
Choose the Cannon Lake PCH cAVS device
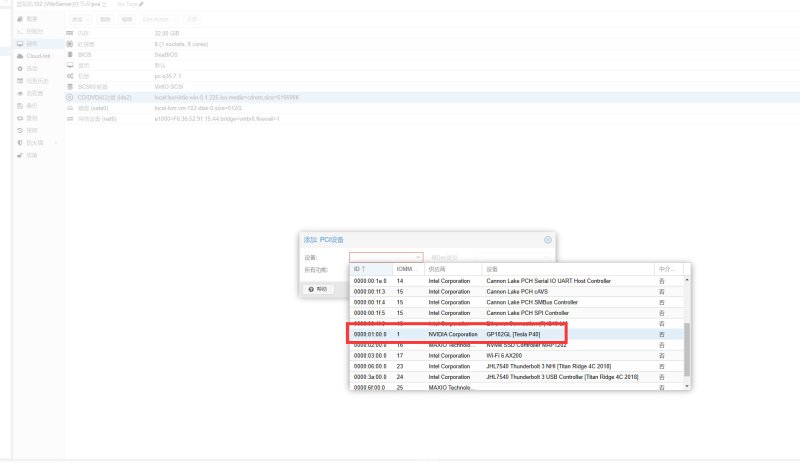516,292
